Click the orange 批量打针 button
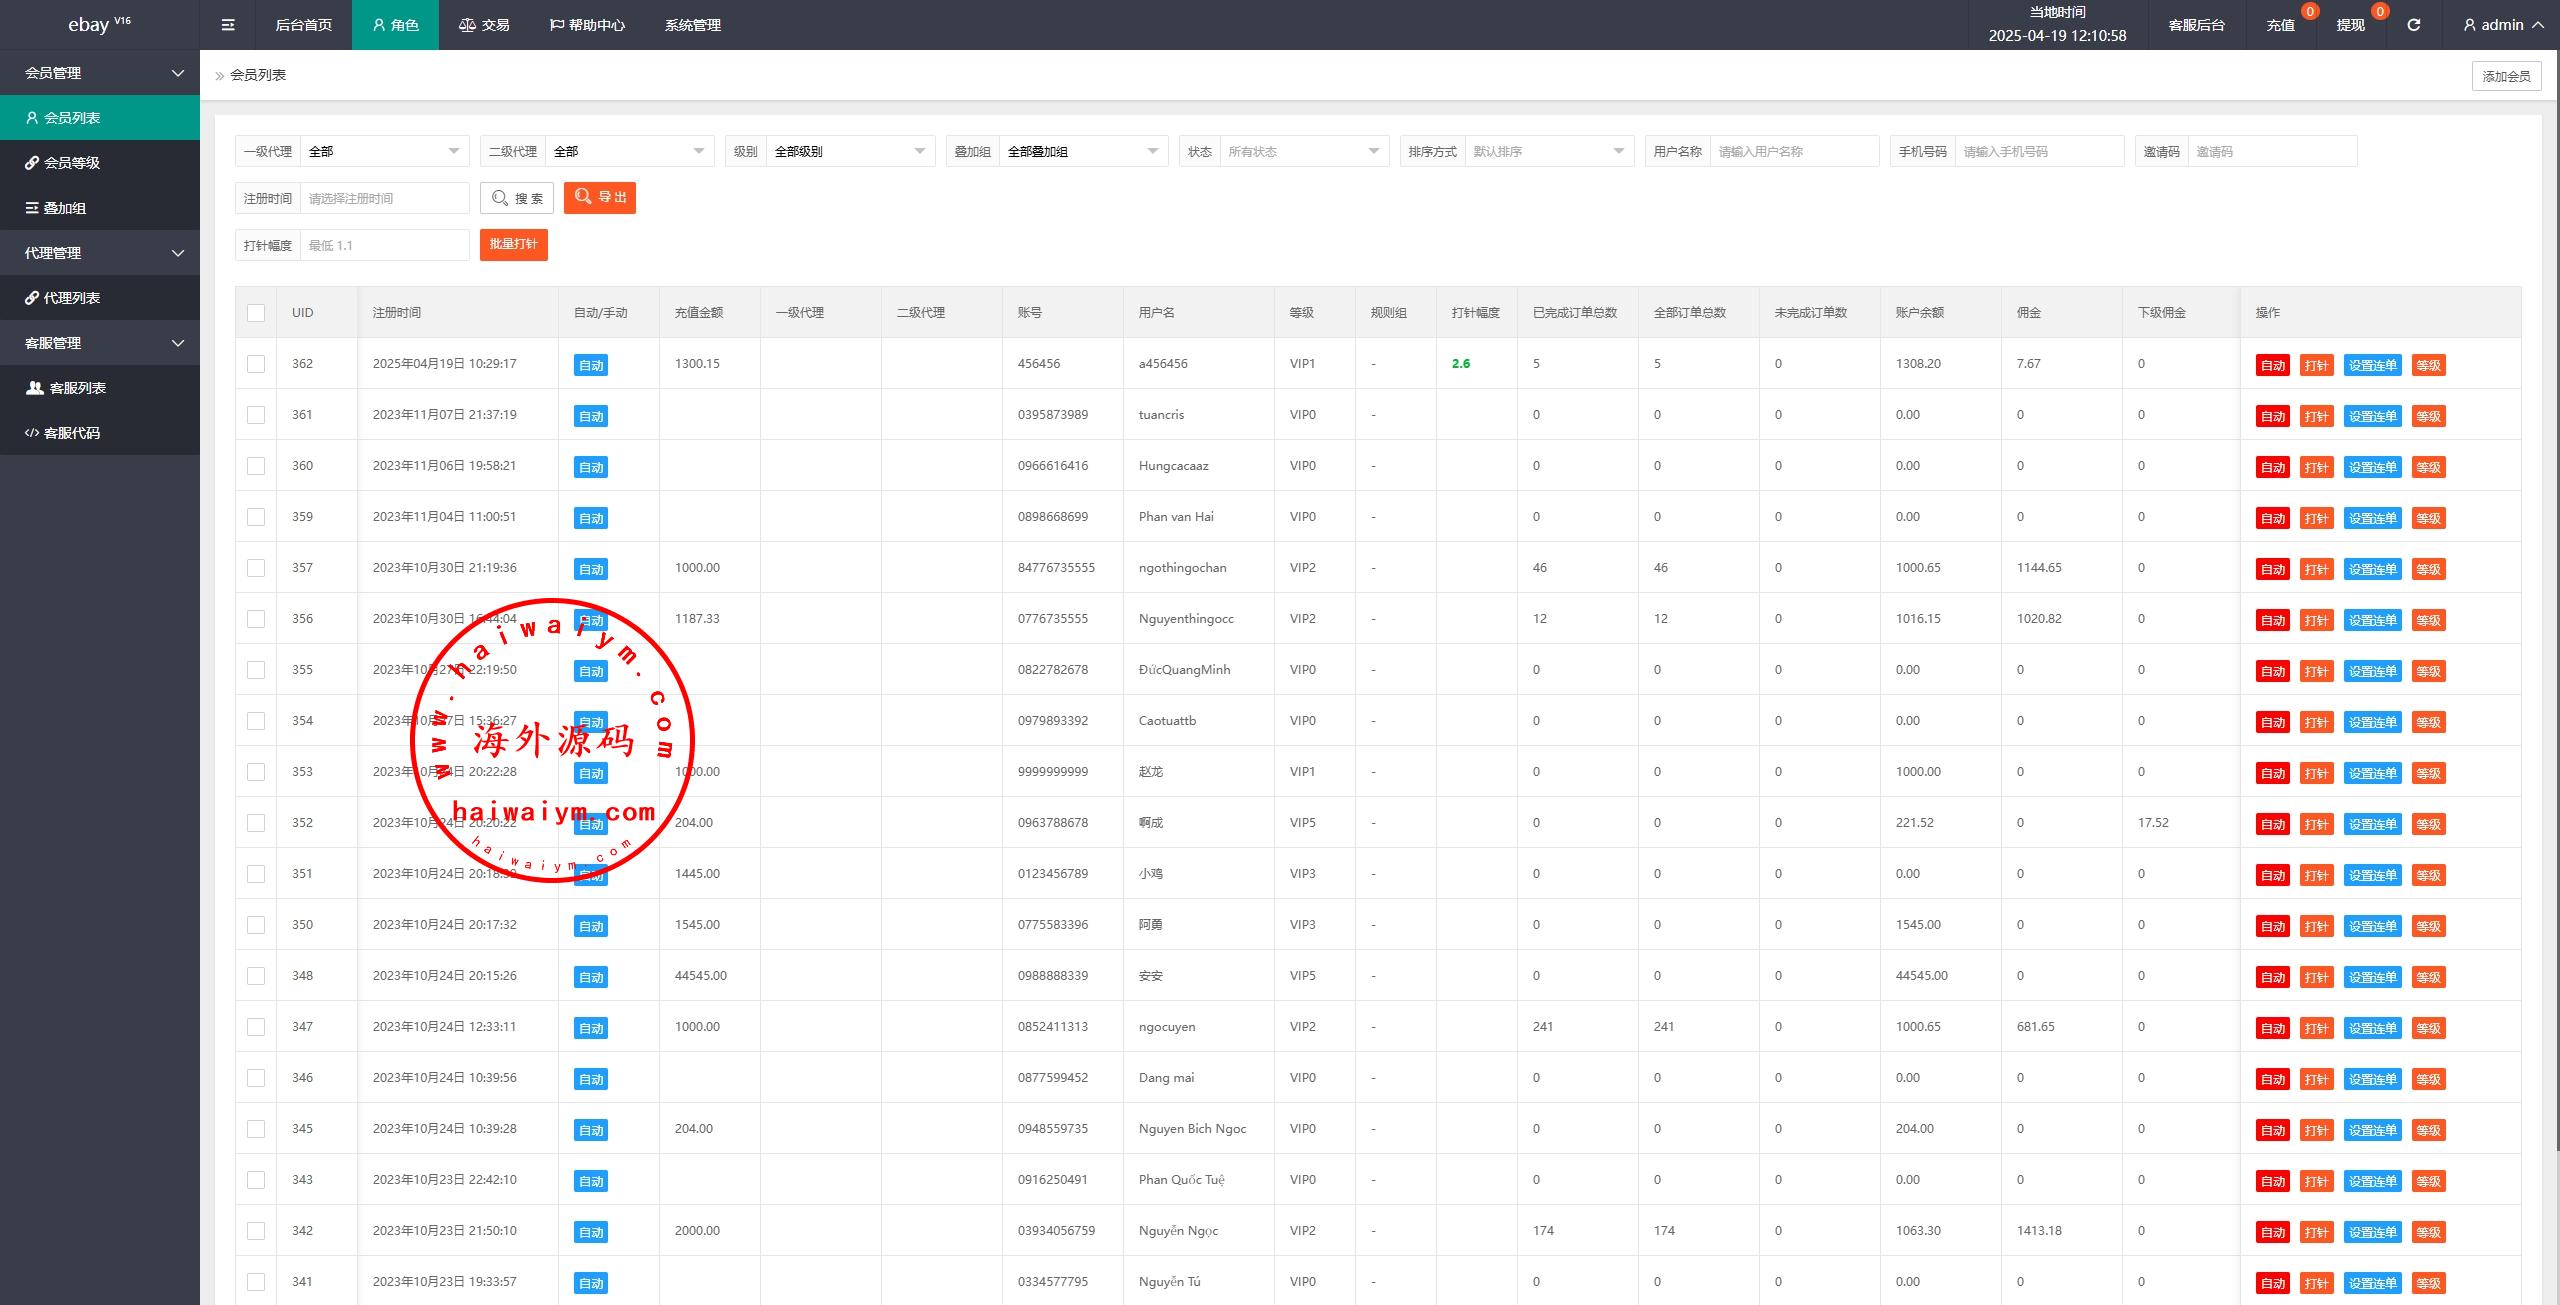 tap(513, 244)
